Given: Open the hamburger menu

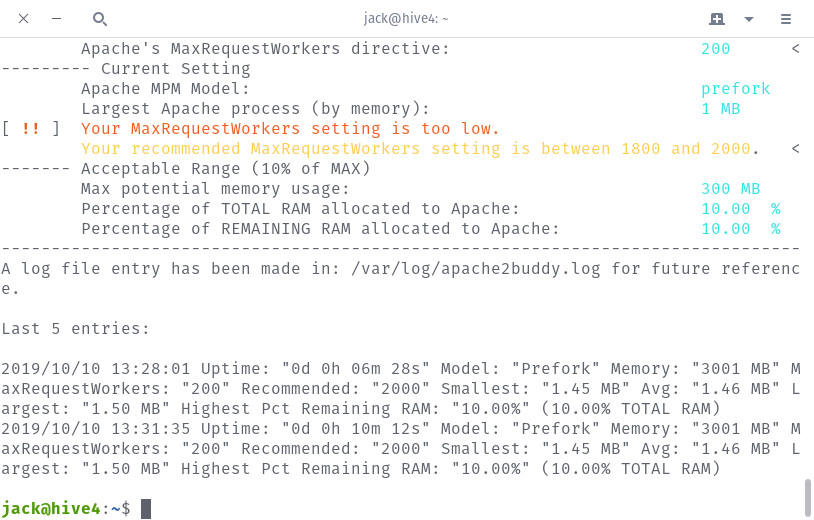Looking at the screenshot, I should click(x=786, y=19).
